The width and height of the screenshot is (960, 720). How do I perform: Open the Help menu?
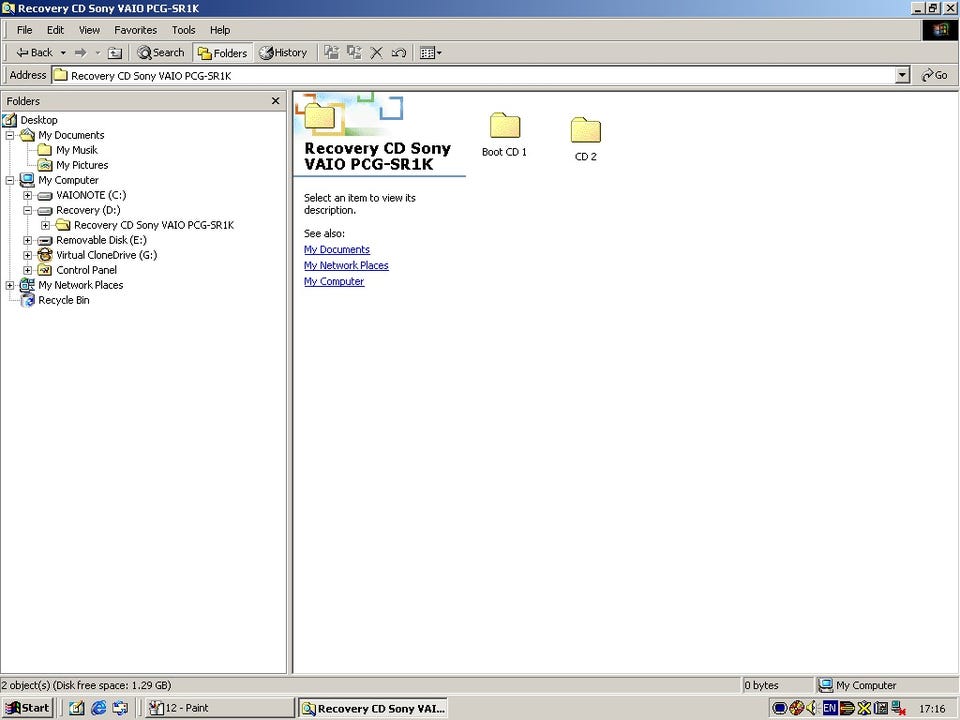tap(220, 30)
